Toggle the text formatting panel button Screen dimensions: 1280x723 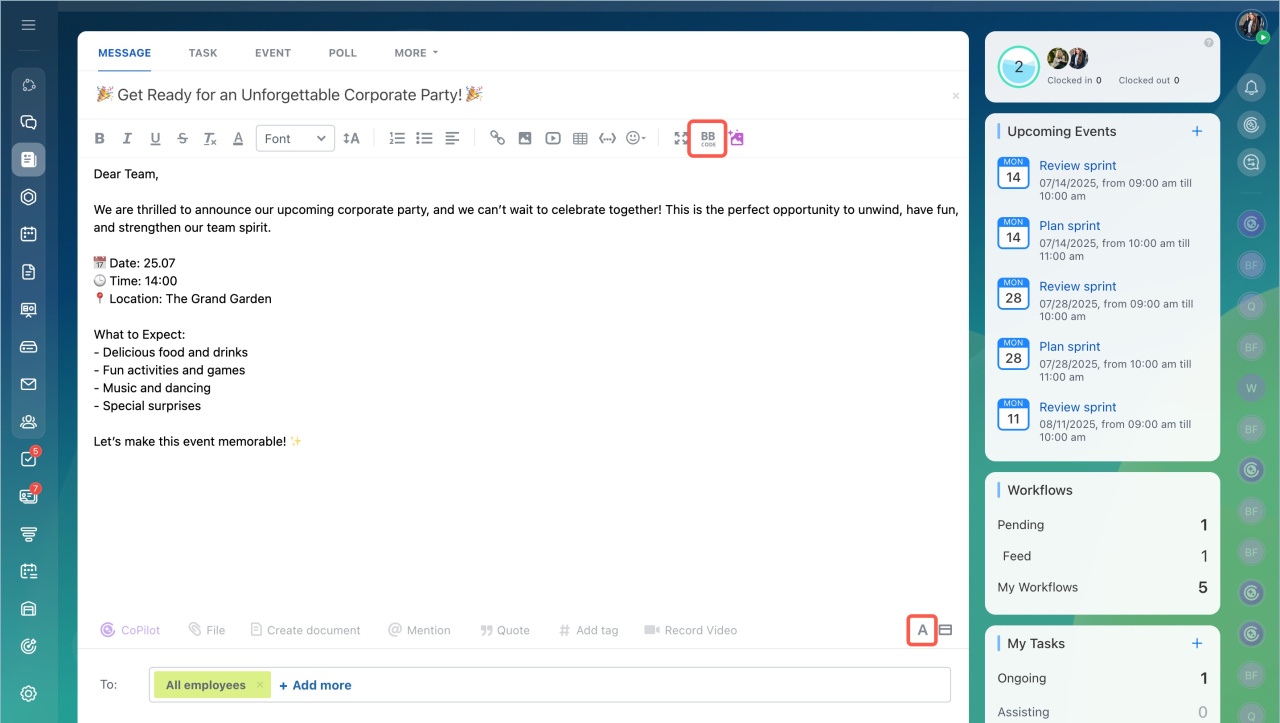(x=922, y=630)
